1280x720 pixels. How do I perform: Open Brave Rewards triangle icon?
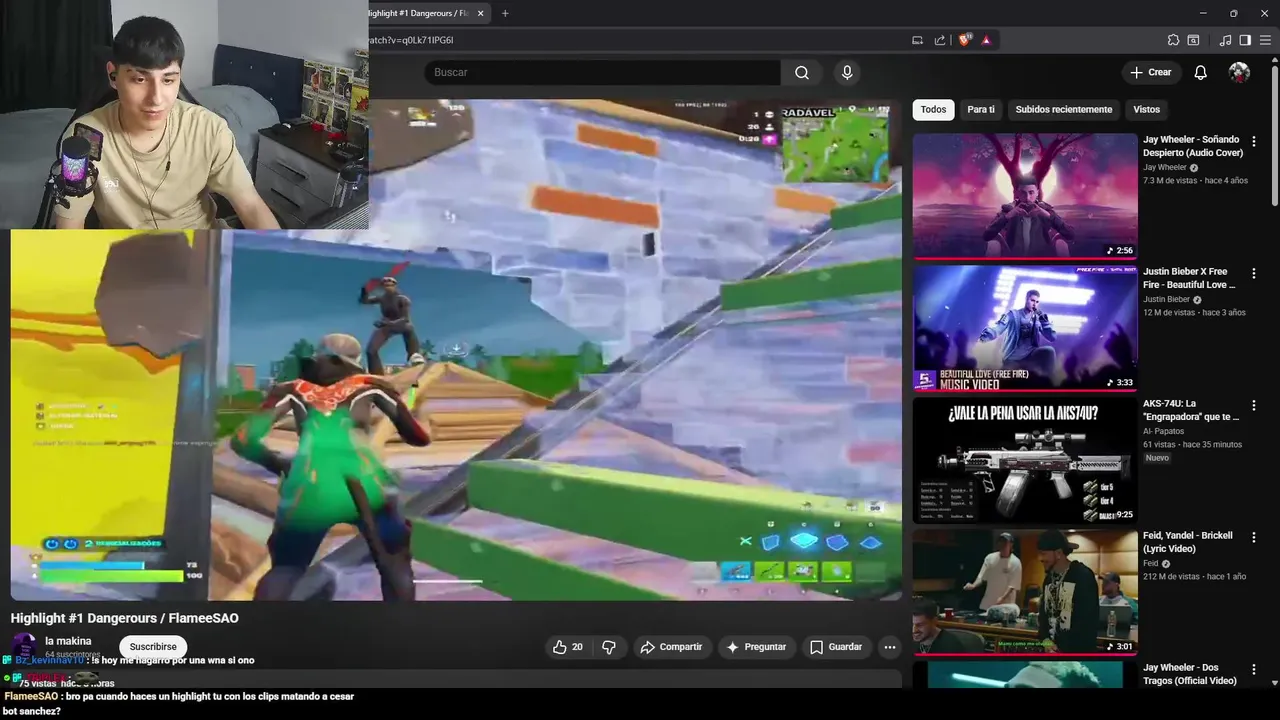tap(986, 40)
